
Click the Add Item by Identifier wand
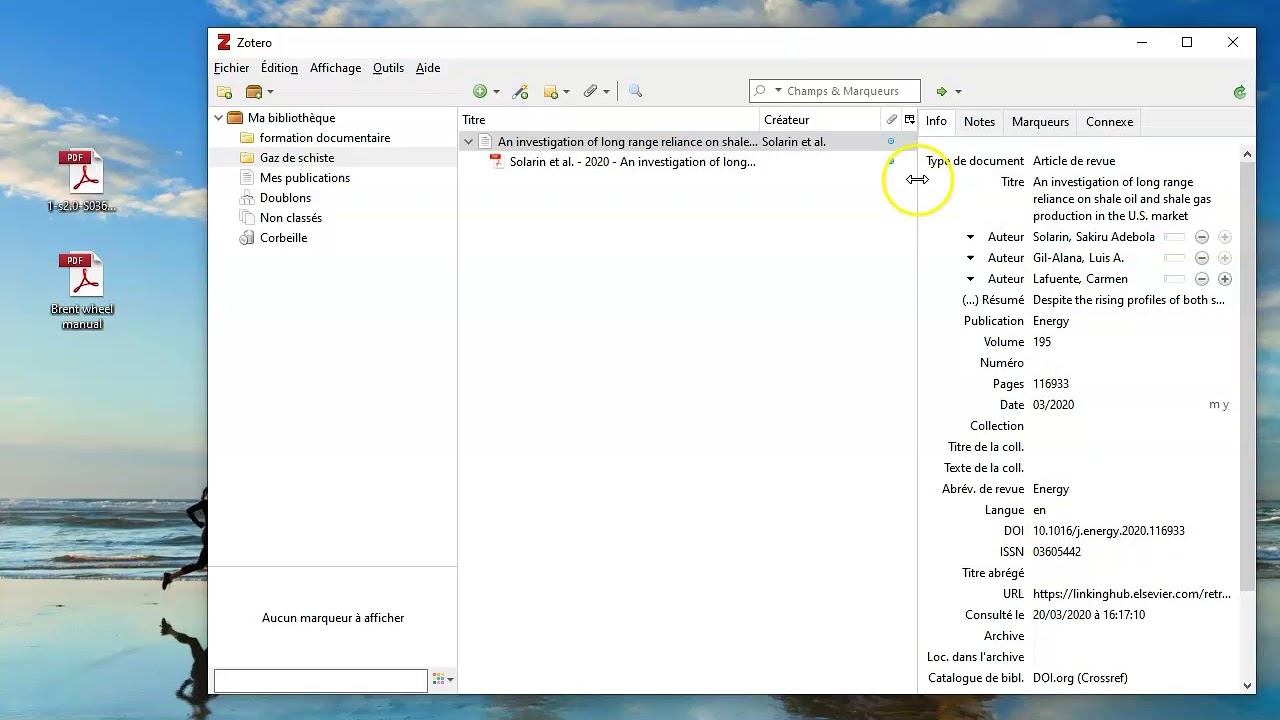(520, 91)
